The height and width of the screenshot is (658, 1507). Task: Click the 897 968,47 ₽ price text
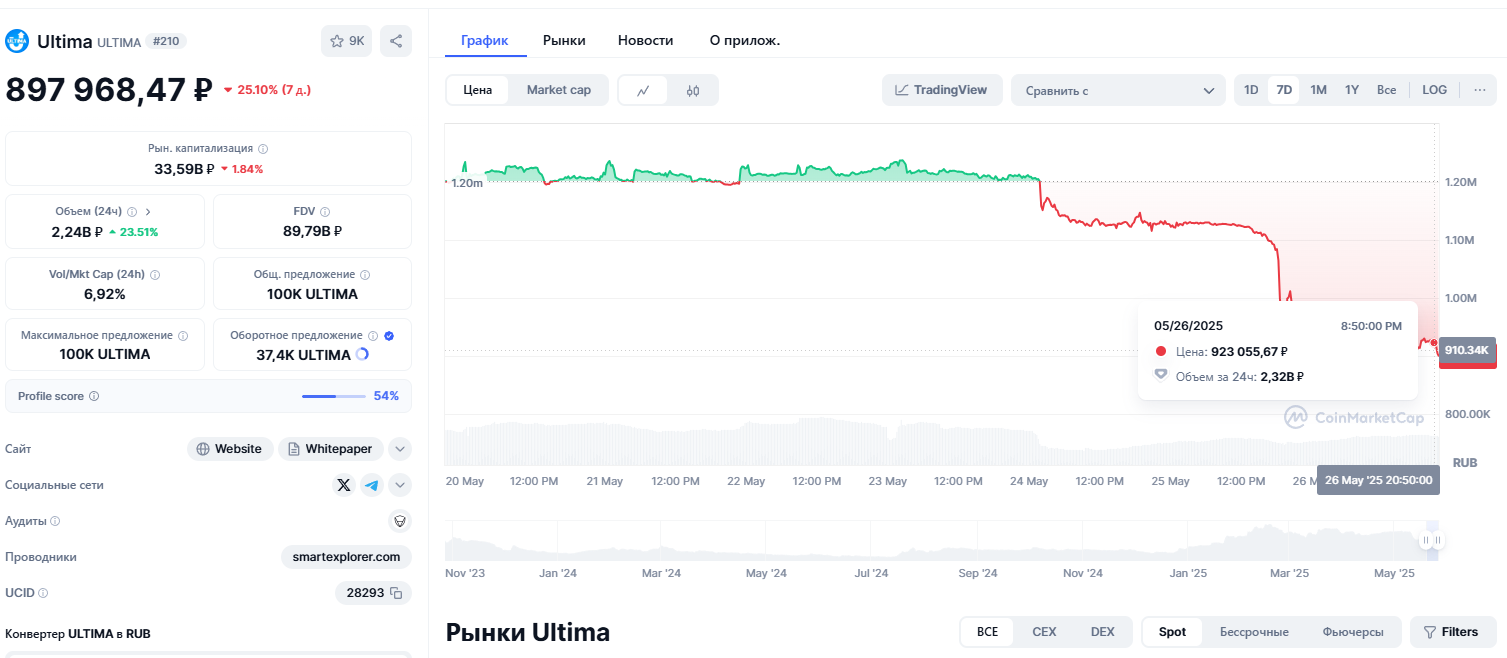109,90
